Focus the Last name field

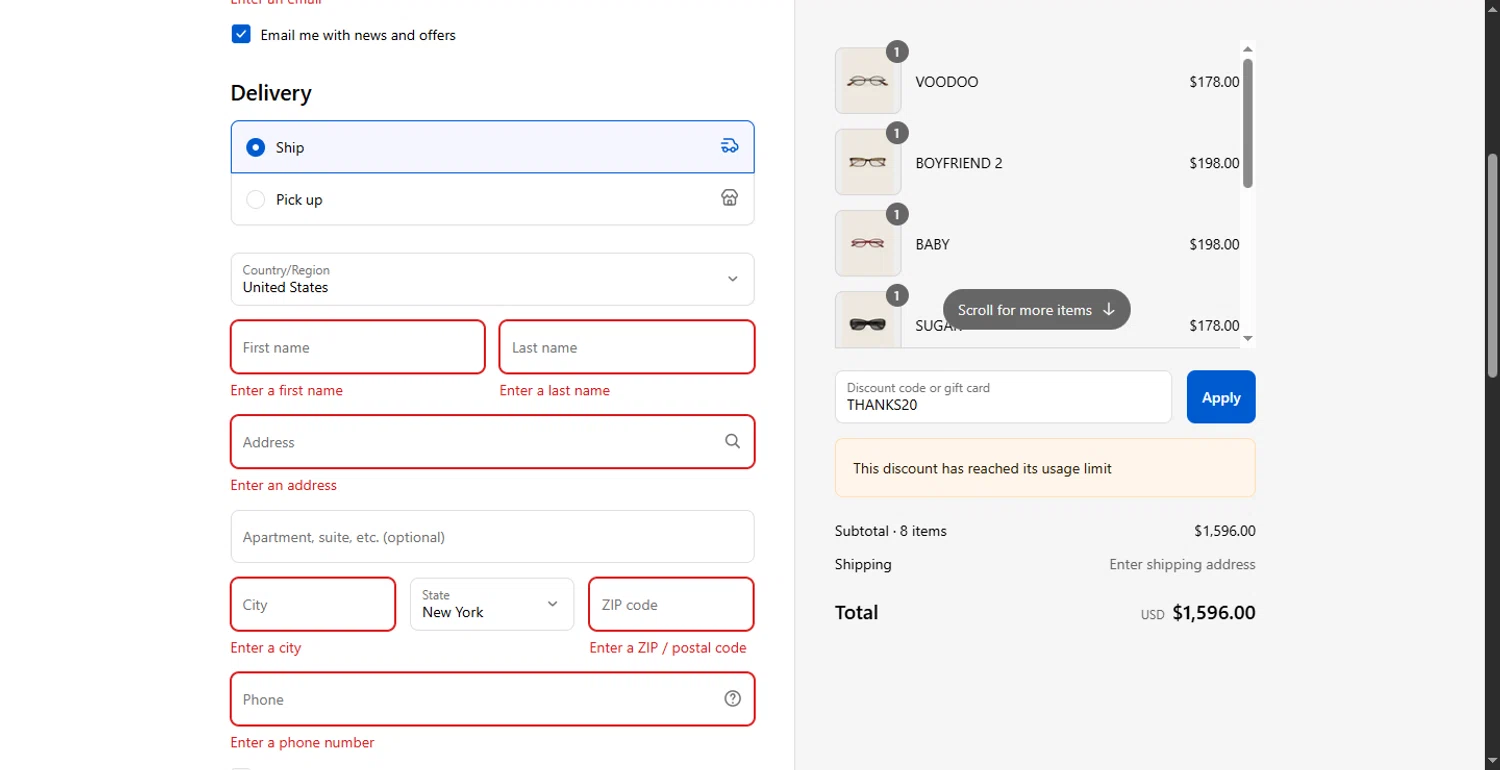(x=627, y=347)
